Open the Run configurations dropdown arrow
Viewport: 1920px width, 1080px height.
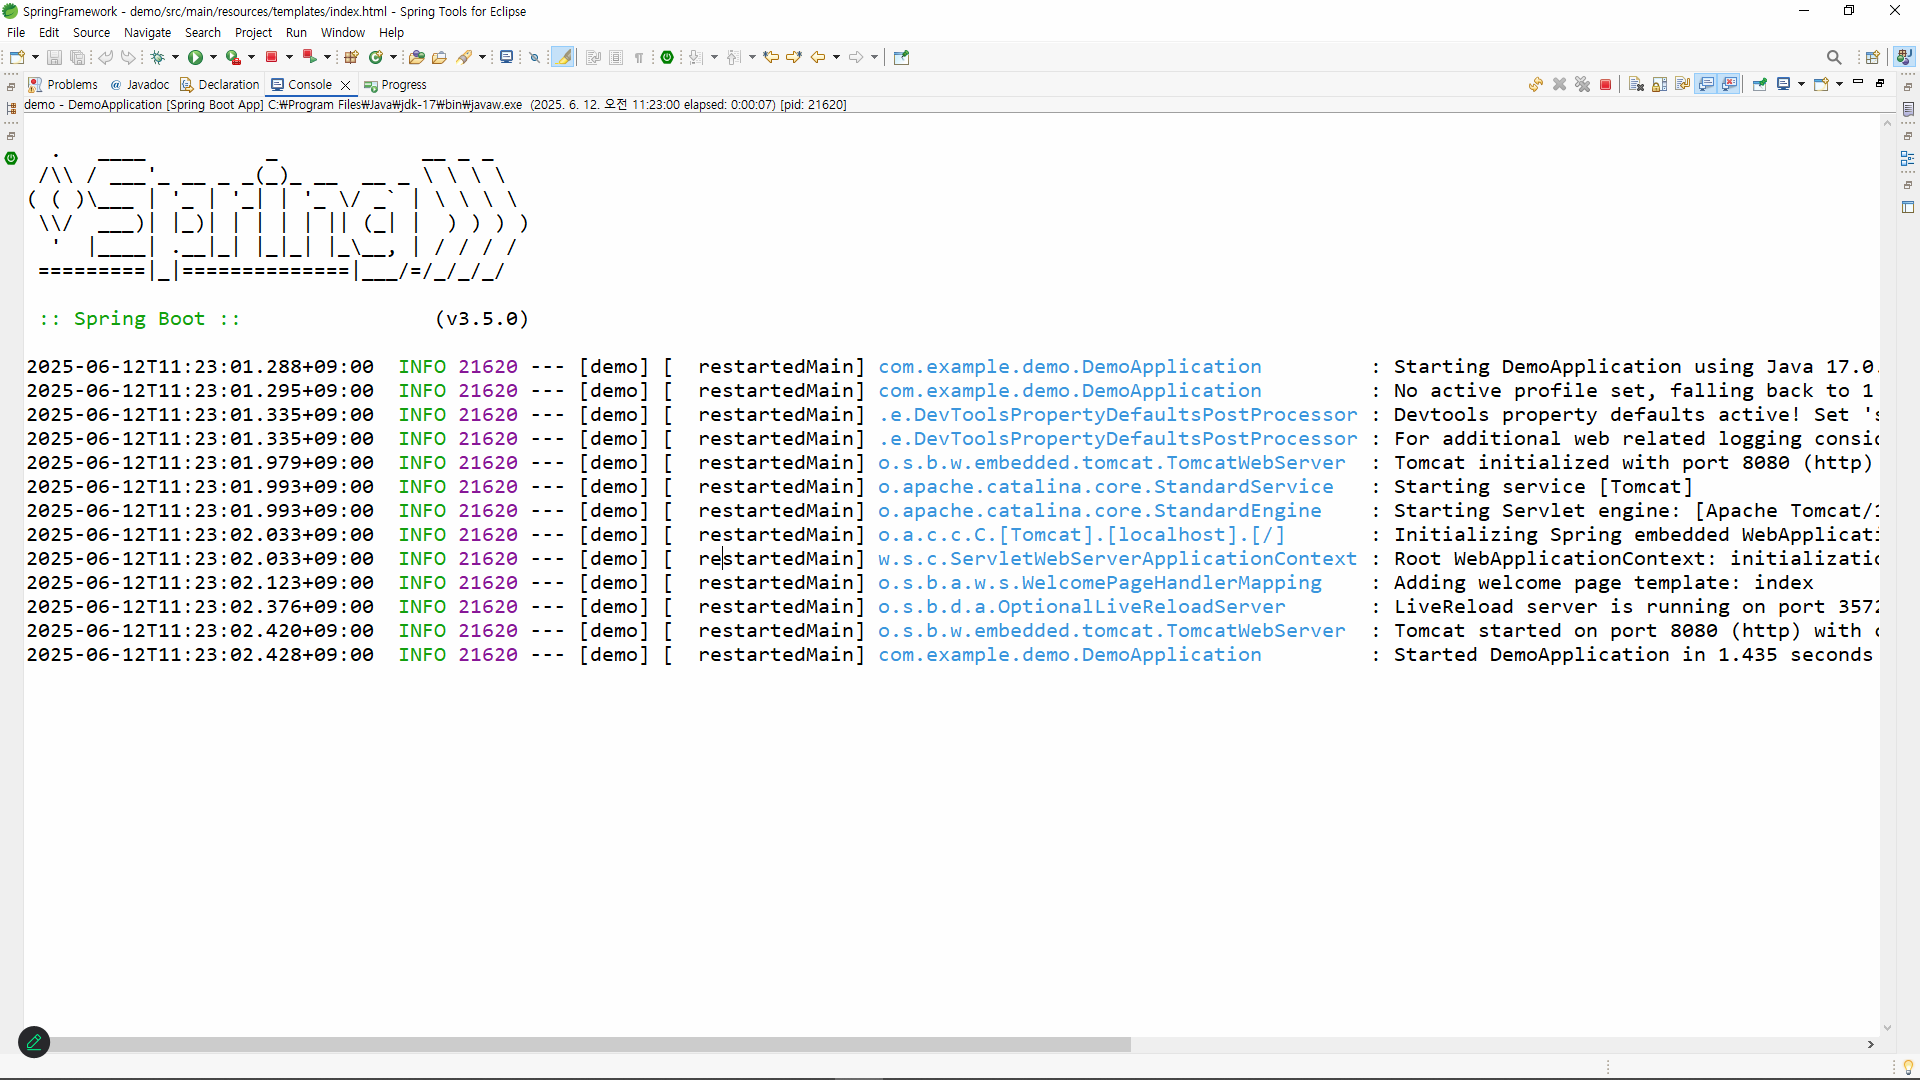[213, 57]
